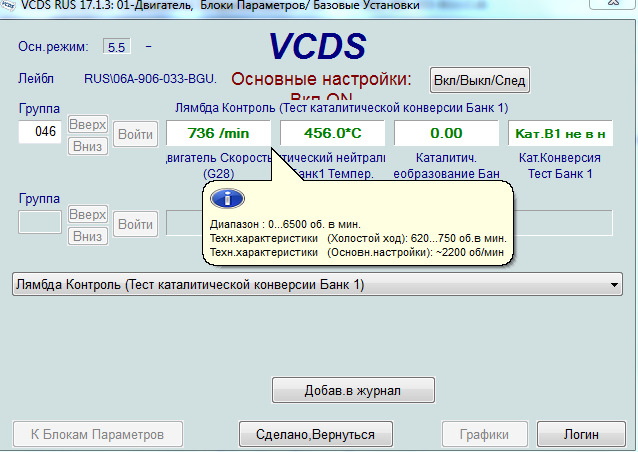This screenshot has width=638, height=452.
Task: Click the Холостой ход 620...750 tooltip line
Action: [x=358, y=238]
